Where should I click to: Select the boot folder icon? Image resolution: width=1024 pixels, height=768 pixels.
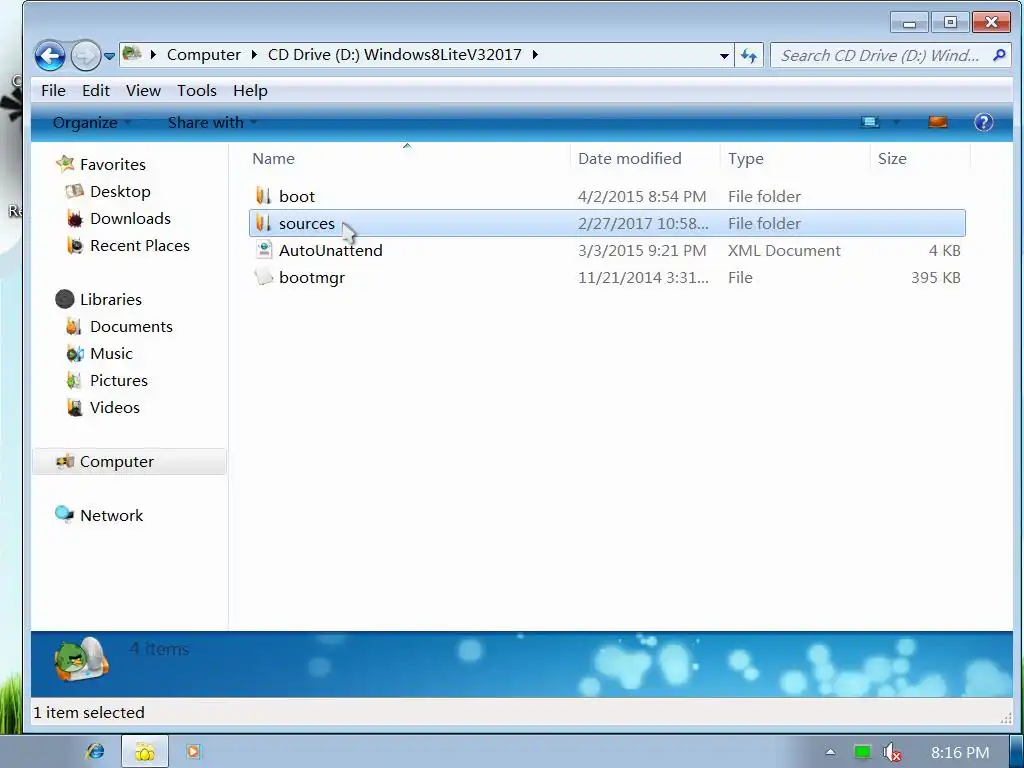coord(264,196)
